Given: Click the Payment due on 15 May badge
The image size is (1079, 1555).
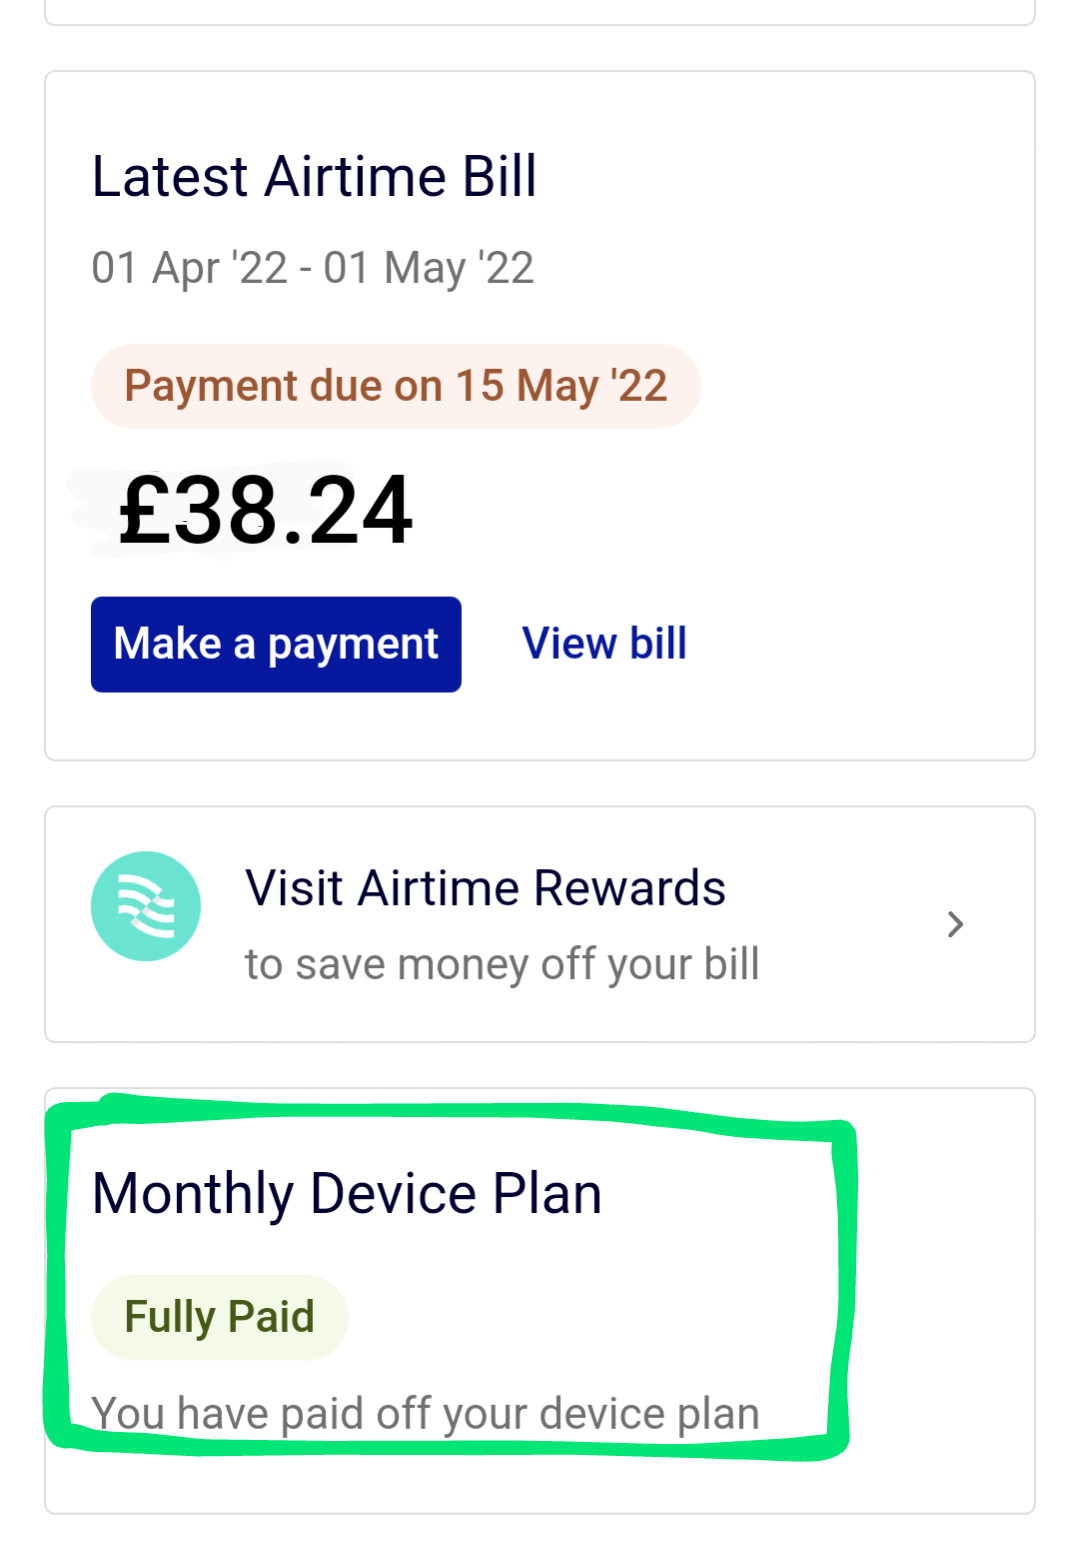Looking at the screenshot, I should pyautogui.click(x=395, y=386).
